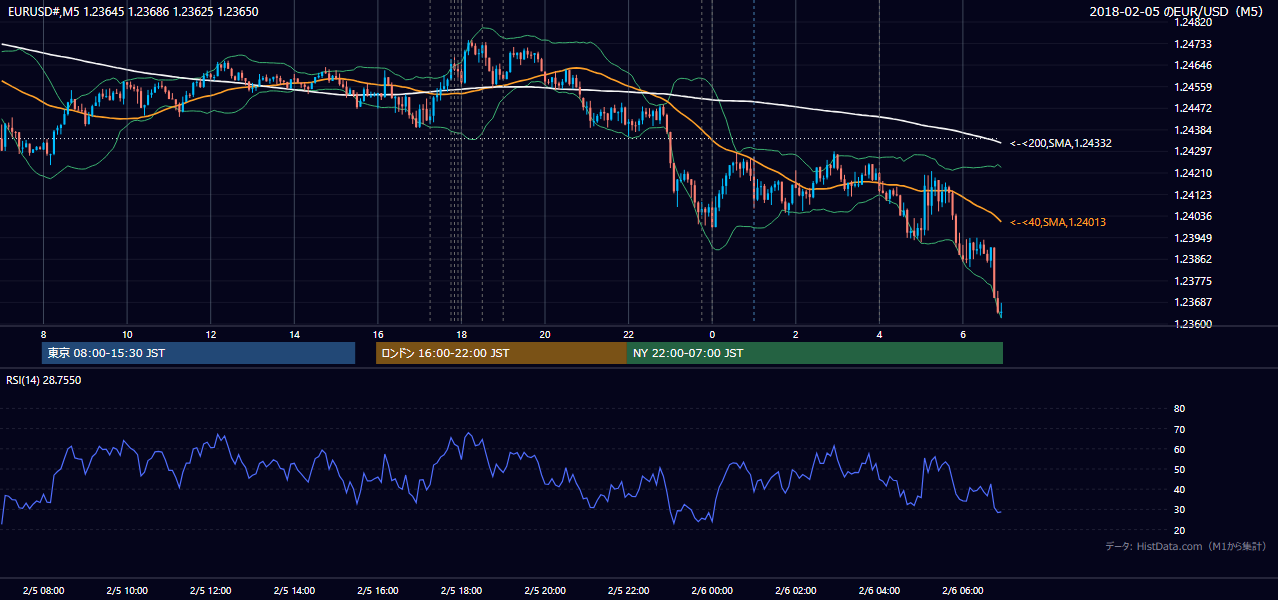Click hour label 0 under price chart
Image resolution: width=1278 pixels, height=600 pixels.
[712, 334]
